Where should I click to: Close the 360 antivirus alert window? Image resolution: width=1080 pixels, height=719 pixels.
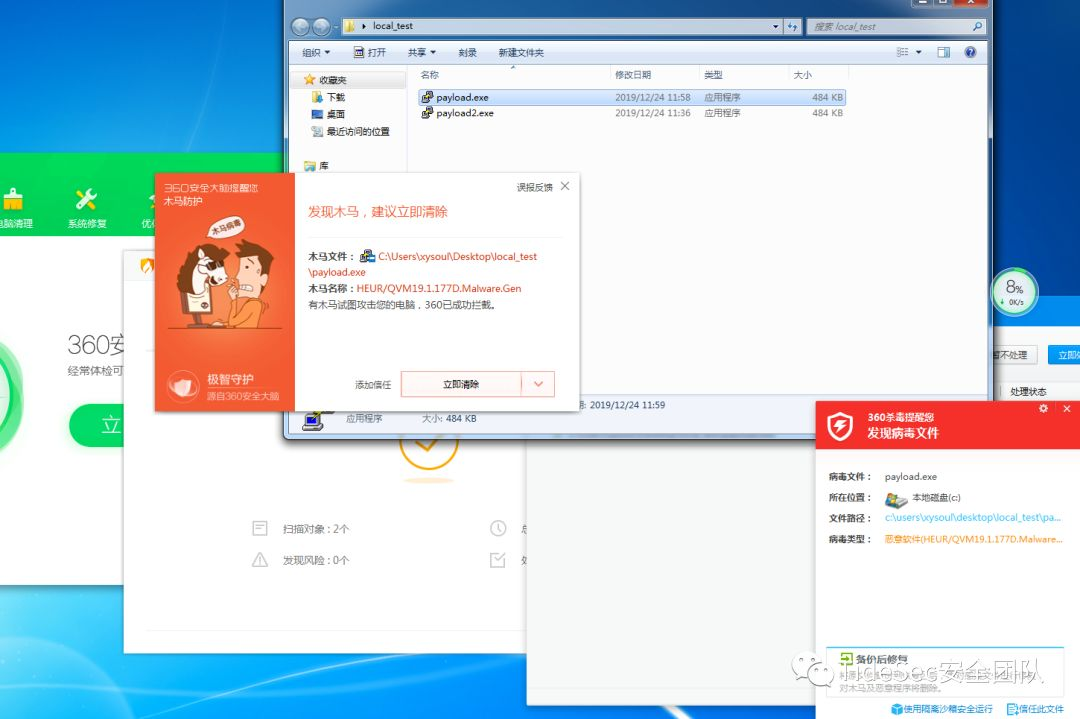tap(1066, 408)
